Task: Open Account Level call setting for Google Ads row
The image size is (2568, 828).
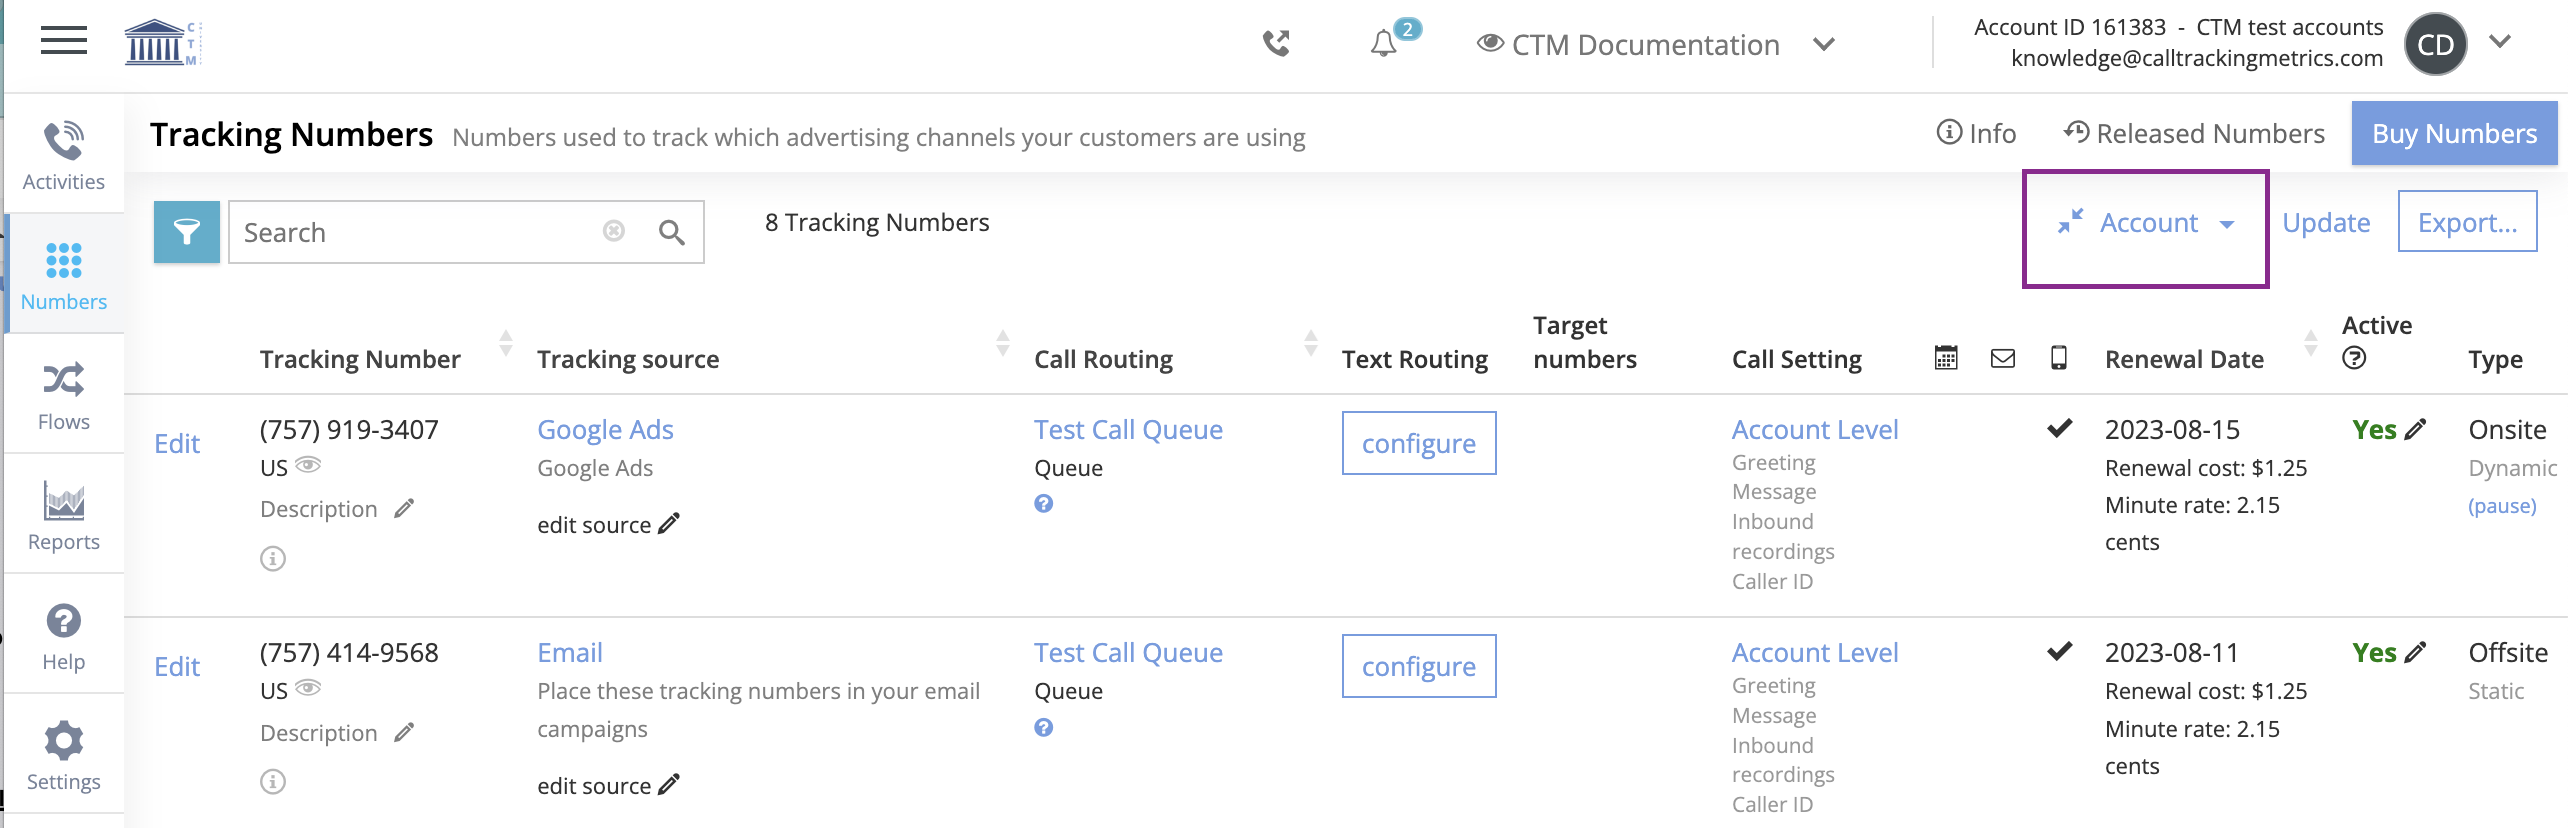Action: tap(1815, 429)
